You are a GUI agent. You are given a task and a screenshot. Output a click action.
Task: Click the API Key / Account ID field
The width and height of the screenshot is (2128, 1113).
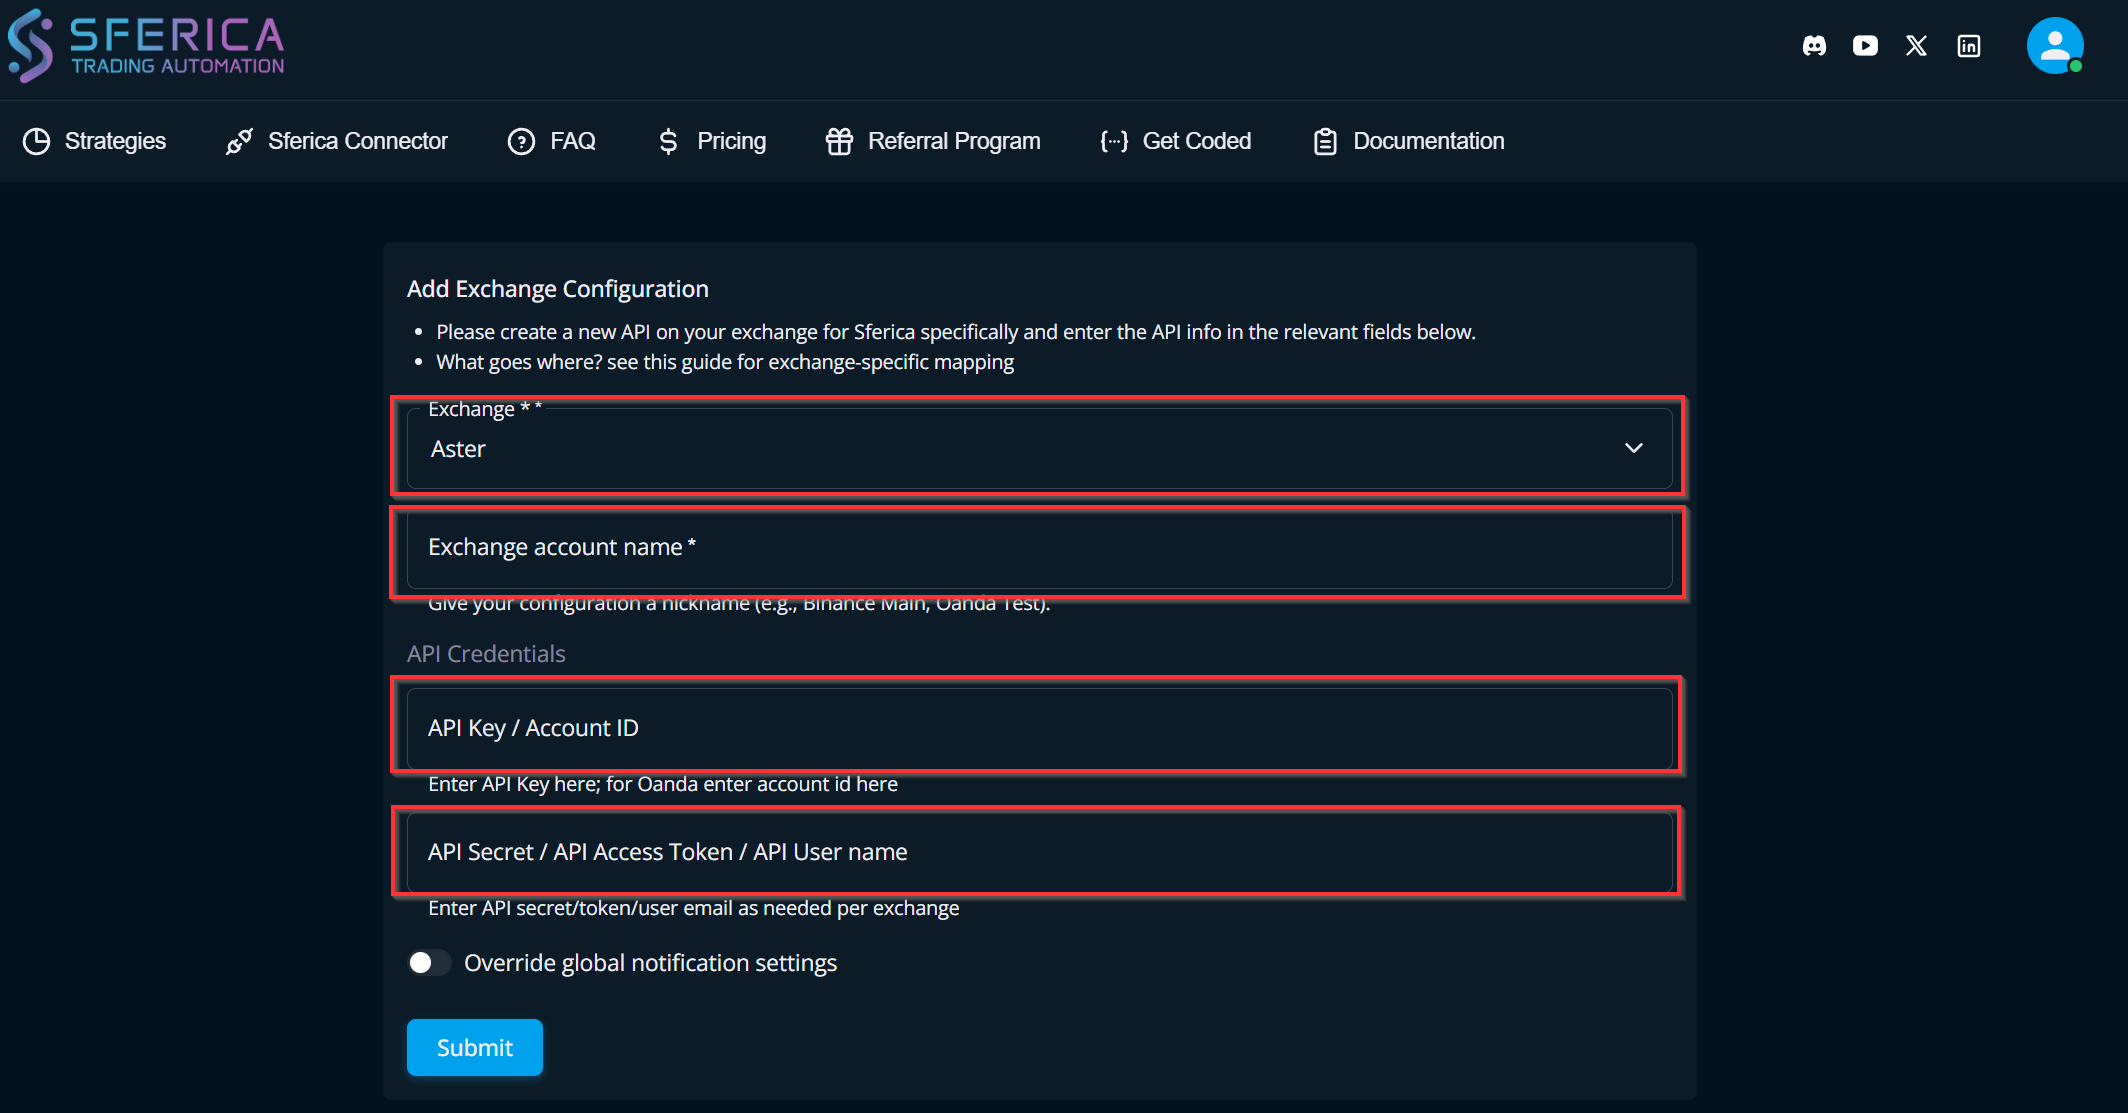[x=1038, y=729]
